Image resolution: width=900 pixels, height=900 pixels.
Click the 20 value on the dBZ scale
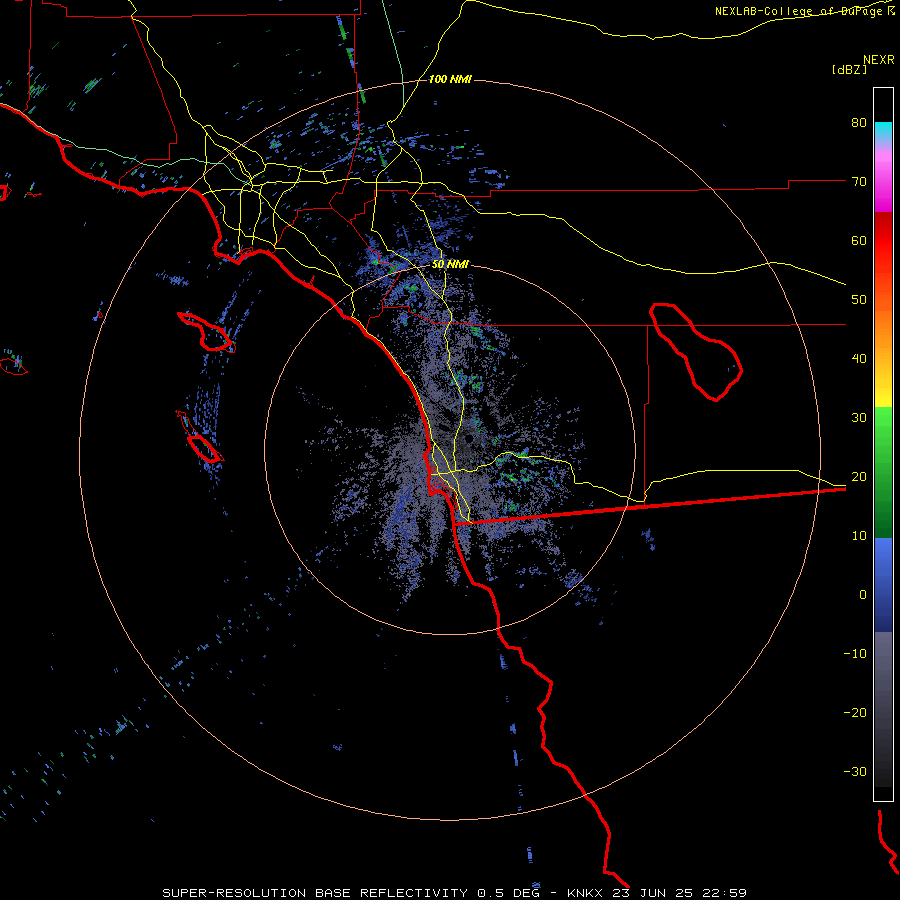(x=859, y=476)
